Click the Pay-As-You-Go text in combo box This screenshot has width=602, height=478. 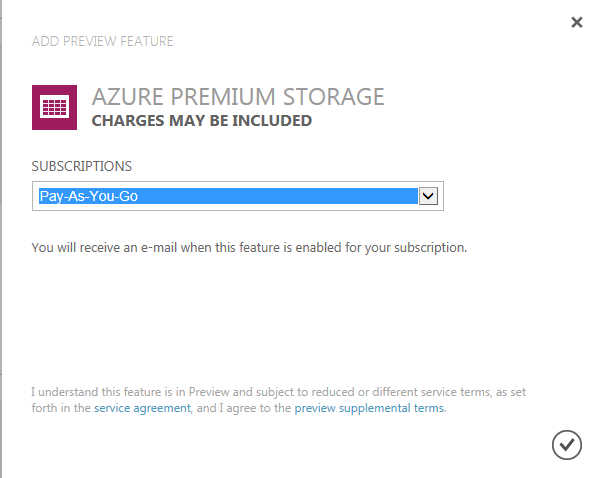89,196
